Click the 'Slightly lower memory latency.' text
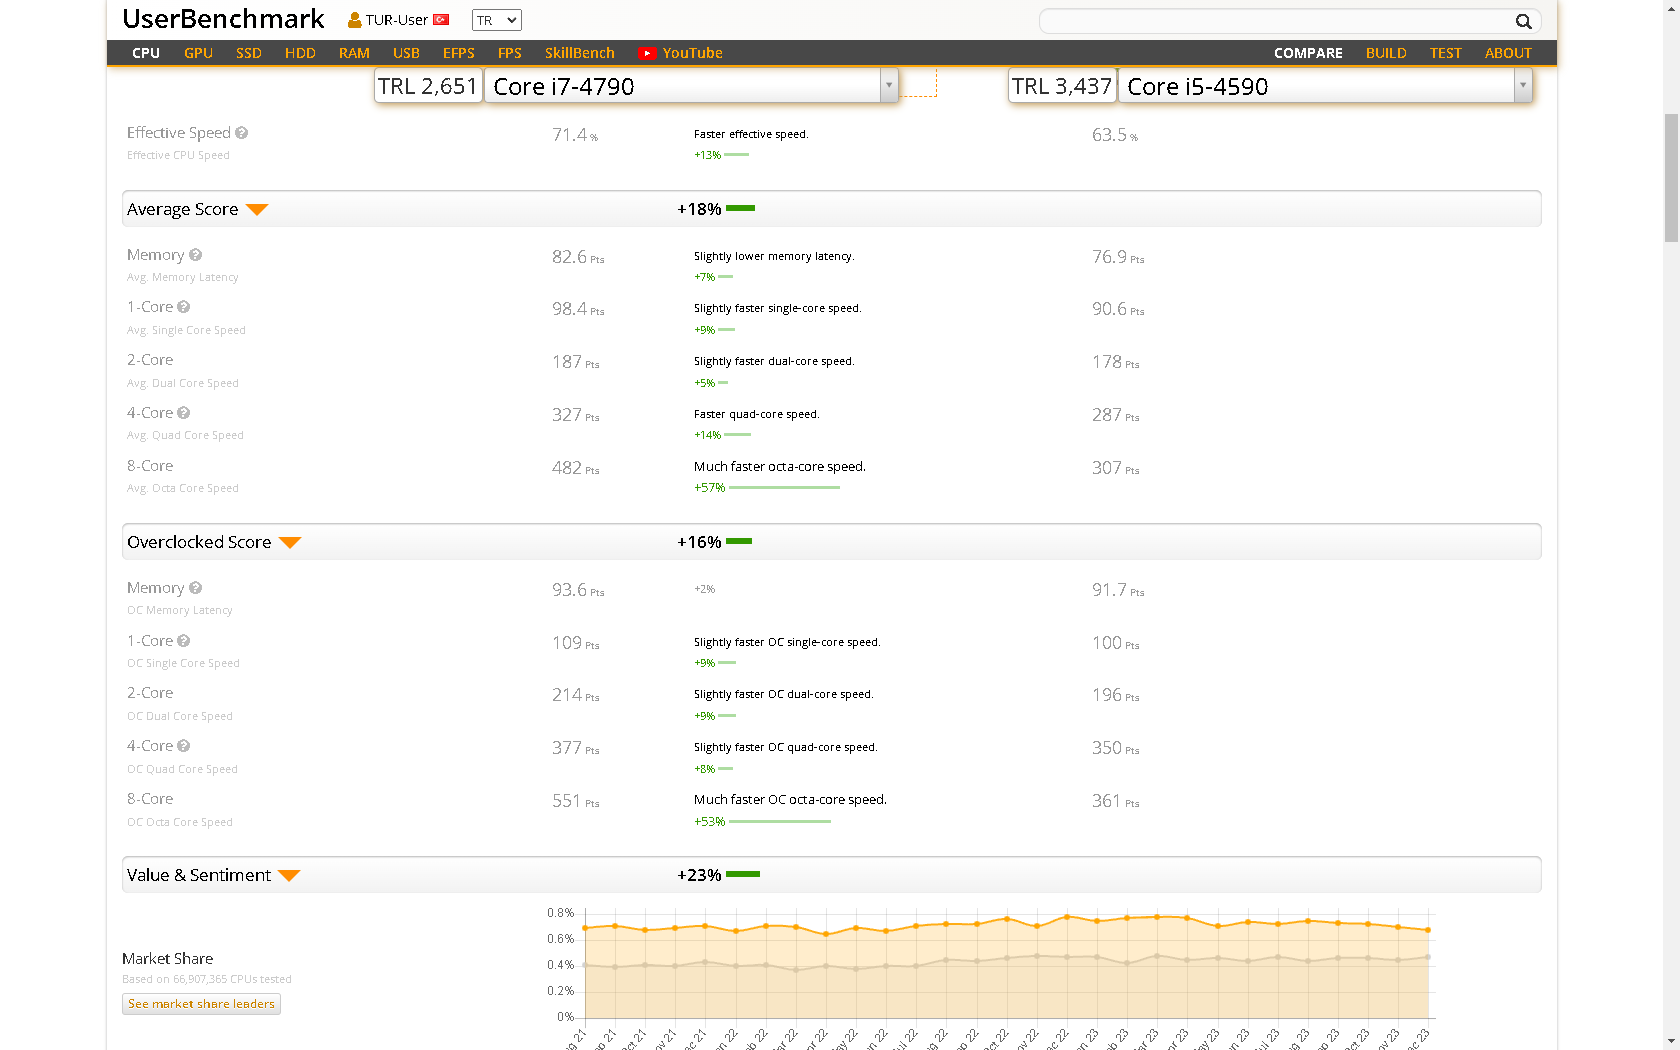1680x1050 pixels. coord(774,256)
